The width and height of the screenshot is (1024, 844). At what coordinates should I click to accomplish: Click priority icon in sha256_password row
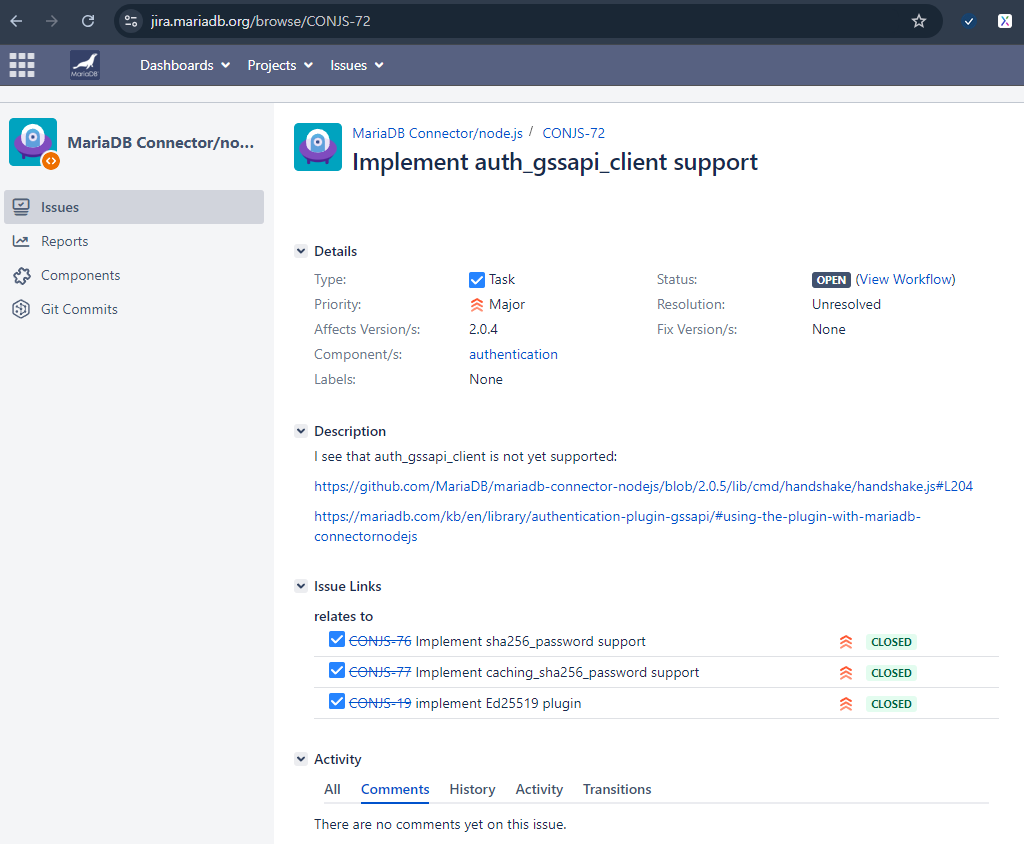[846, 642]
